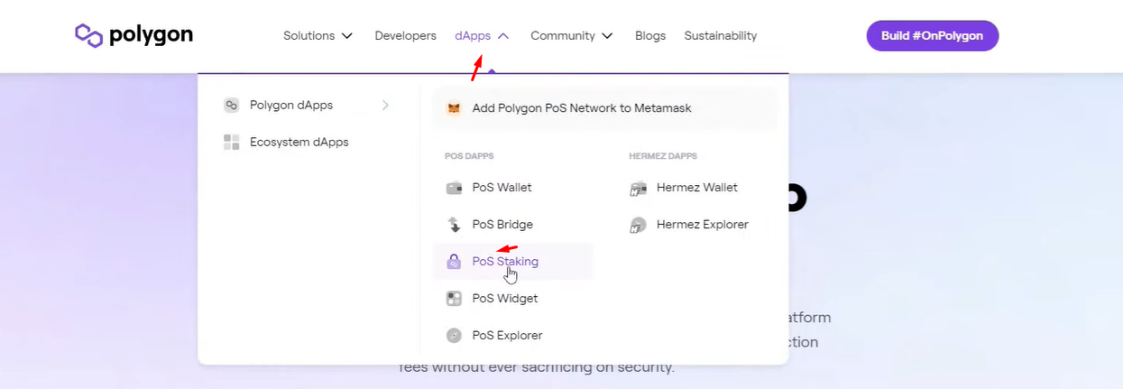The height and width of the screenshot is (389, 1123).
Task: Click the Hermez Explorer icon
Action: click(638, 225)
